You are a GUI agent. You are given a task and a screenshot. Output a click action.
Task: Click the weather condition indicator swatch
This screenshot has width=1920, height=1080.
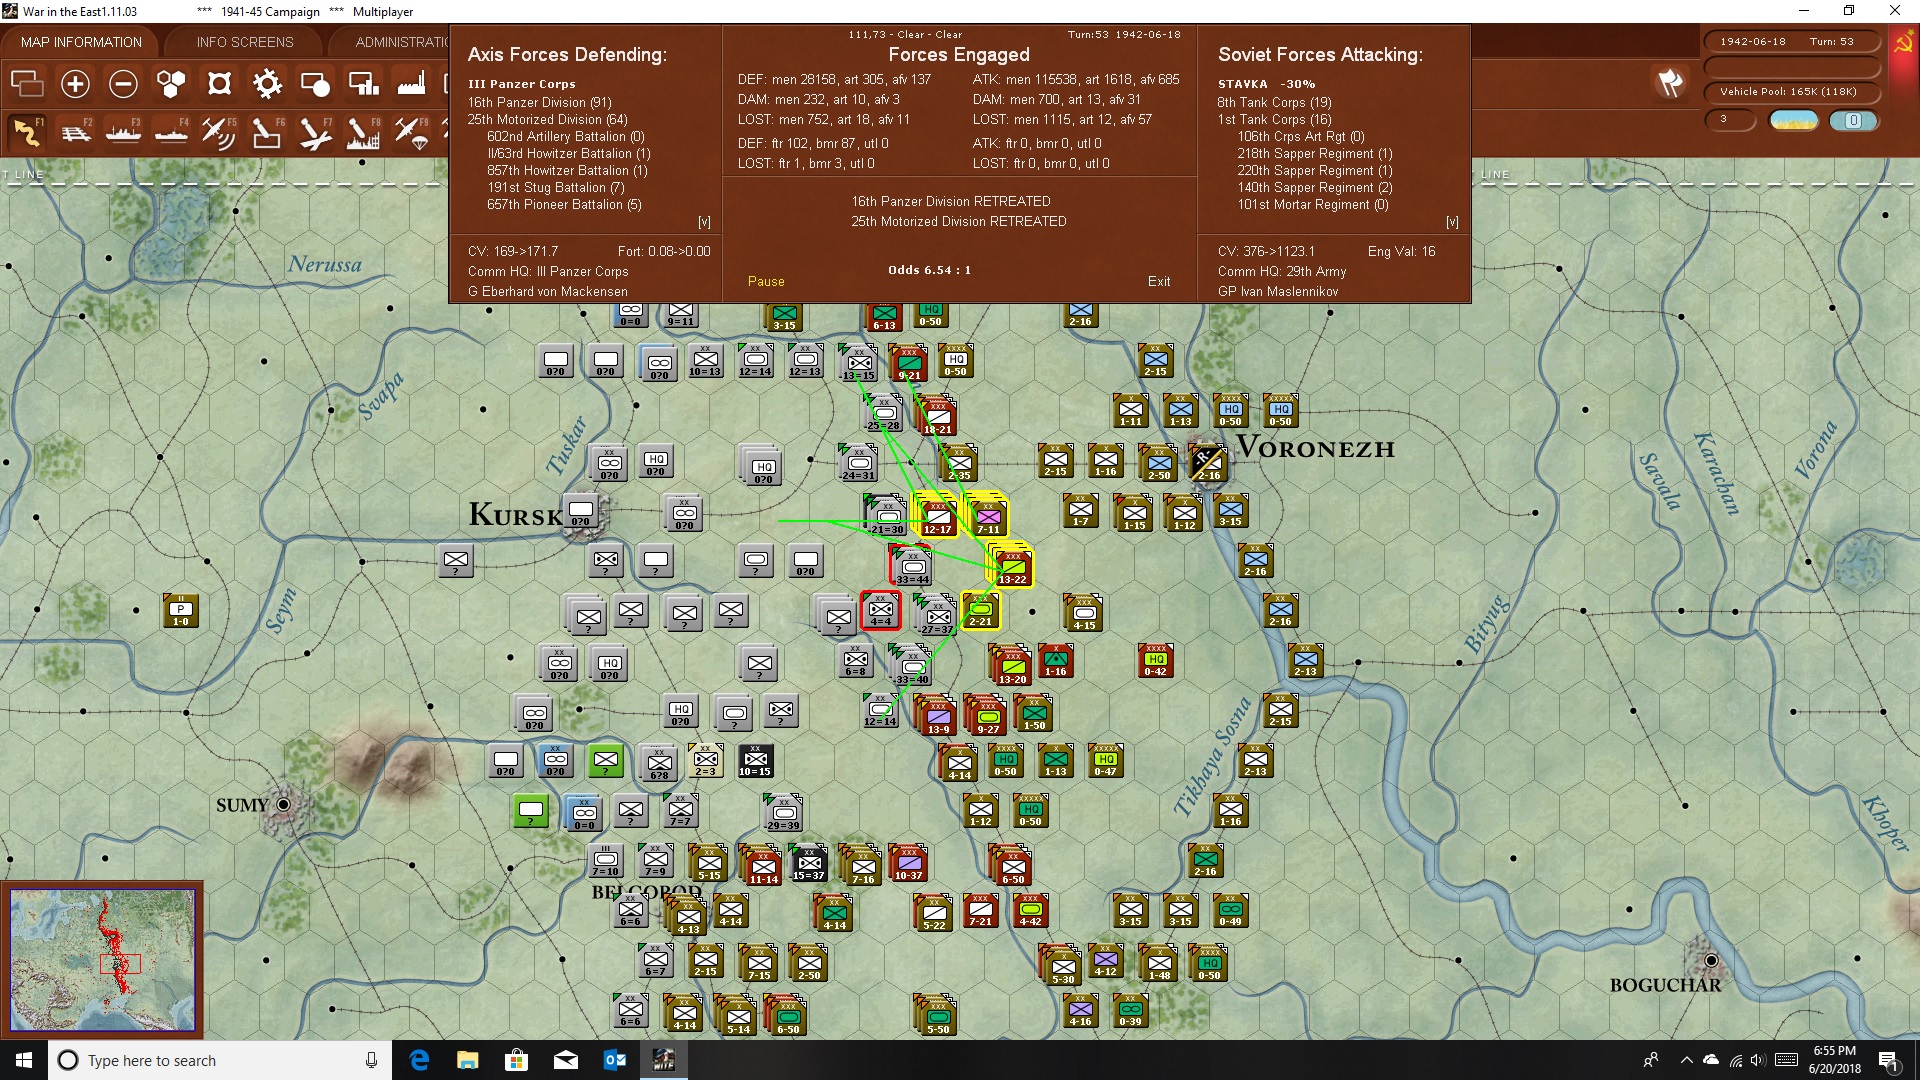click(1793, 121)
